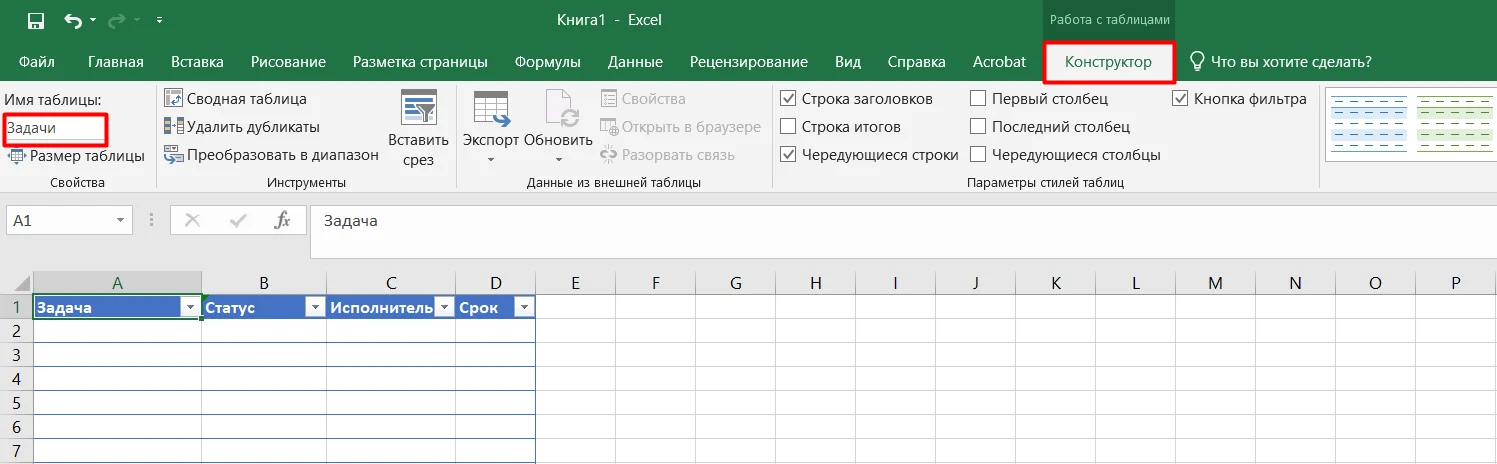Click the Вставить срез slicer icon
Viewport: 1497px width, 464px height.
tap(418, 107)
